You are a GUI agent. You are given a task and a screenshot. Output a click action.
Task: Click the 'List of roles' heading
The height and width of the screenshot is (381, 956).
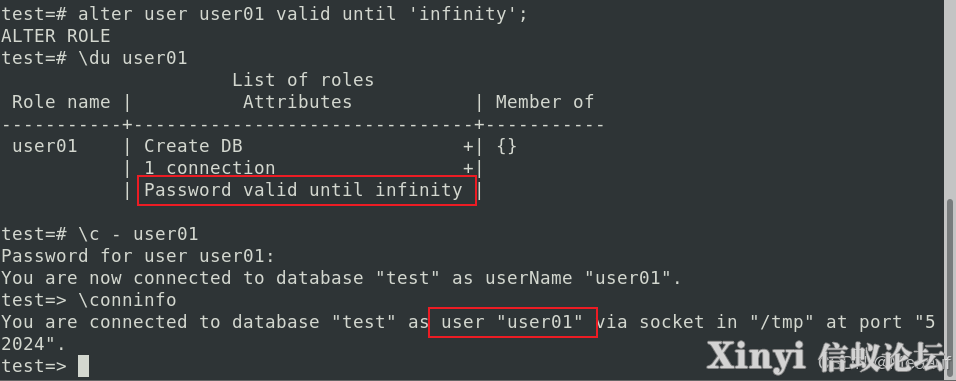(302, 80)
